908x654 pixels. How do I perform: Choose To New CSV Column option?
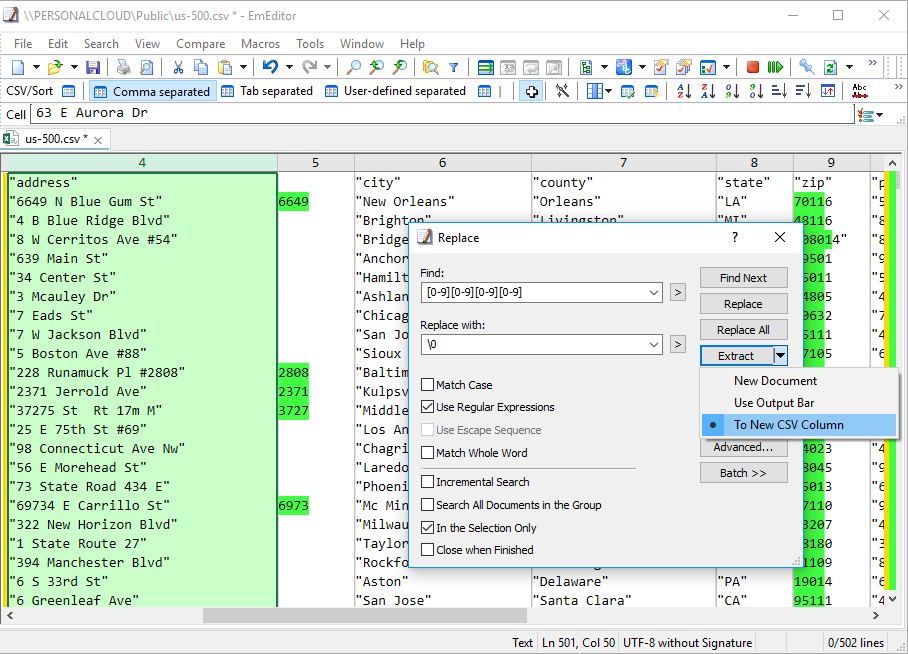799,425
